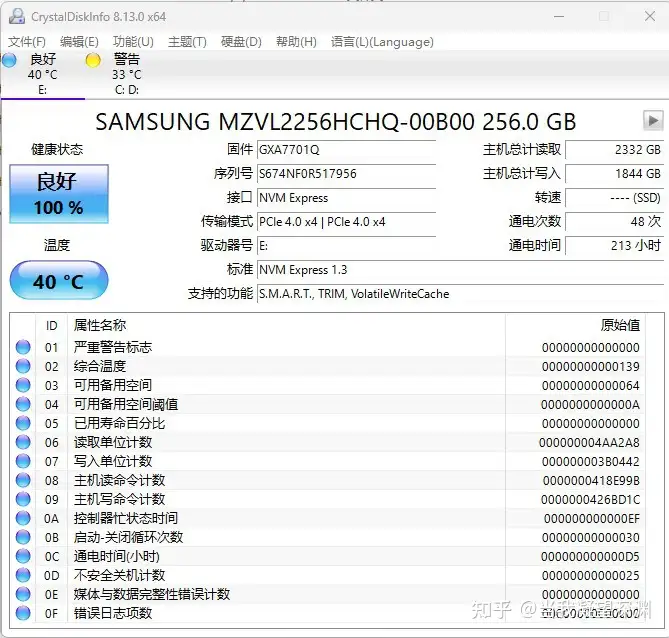This screenshot has height=638, width=669.
Task: Select the 错误日志项数 attribute name
Action: click(x=113, y=613)
